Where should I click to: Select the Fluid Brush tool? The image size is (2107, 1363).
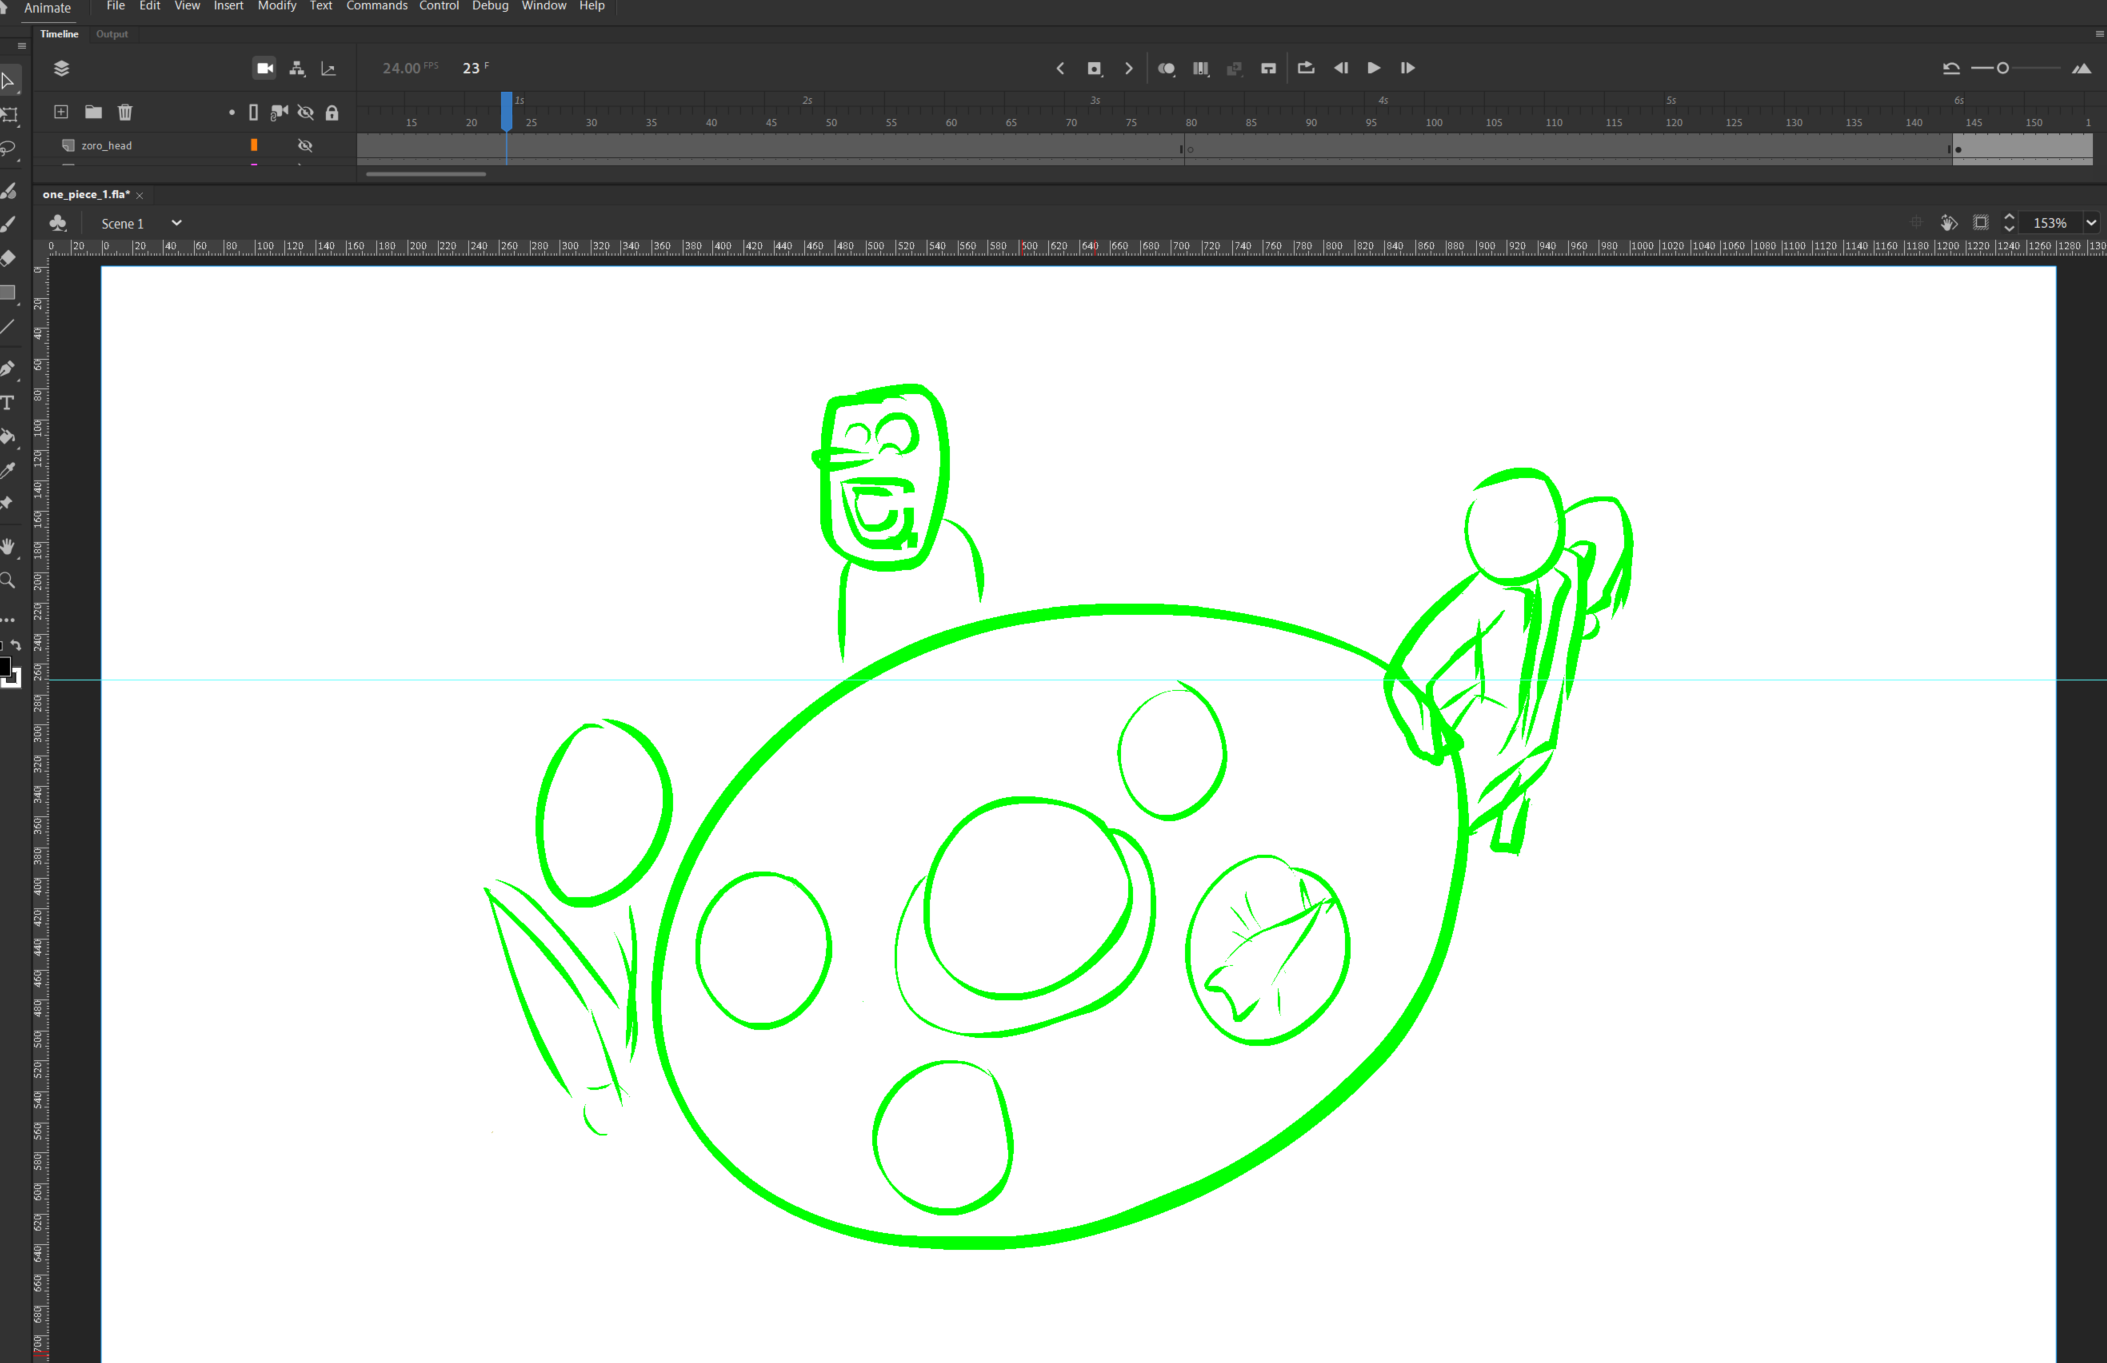tap(9, 190)
